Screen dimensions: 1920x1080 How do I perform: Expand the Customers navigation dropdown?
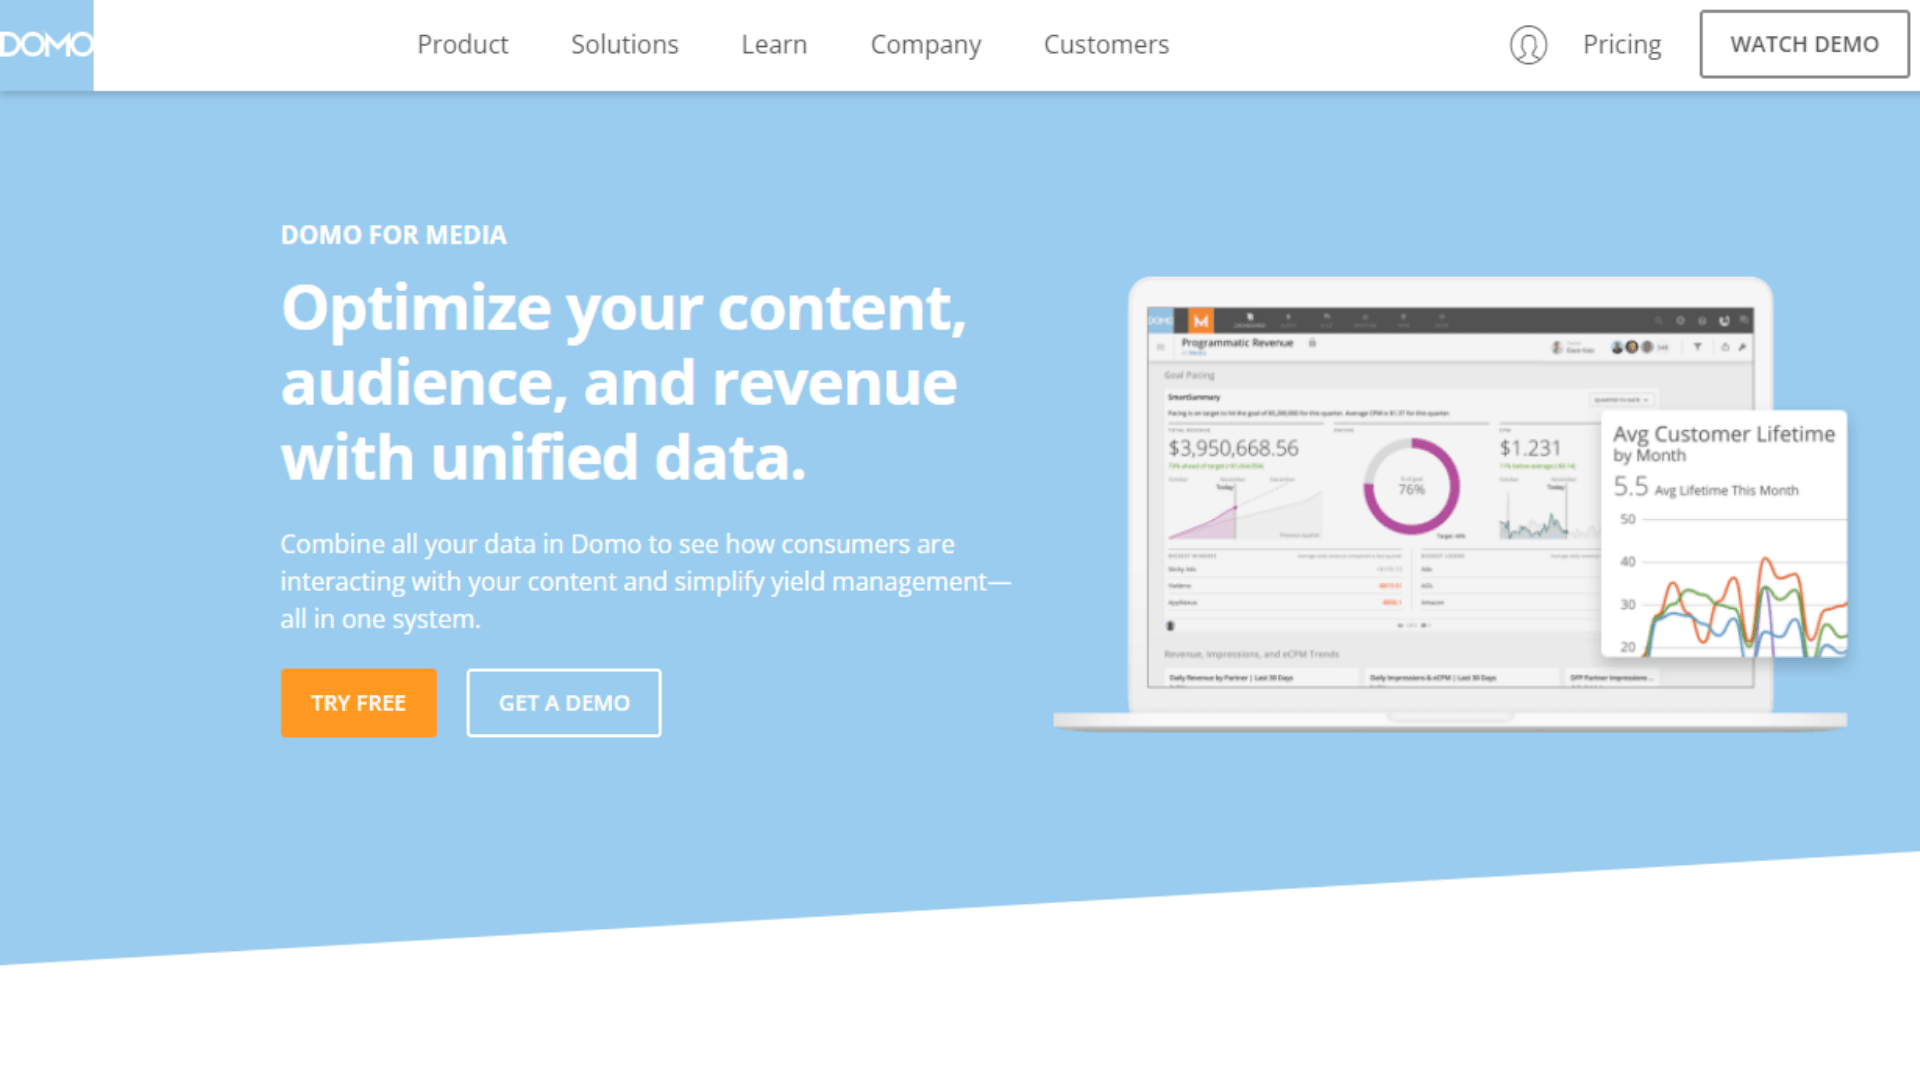tap(1105, 44)
